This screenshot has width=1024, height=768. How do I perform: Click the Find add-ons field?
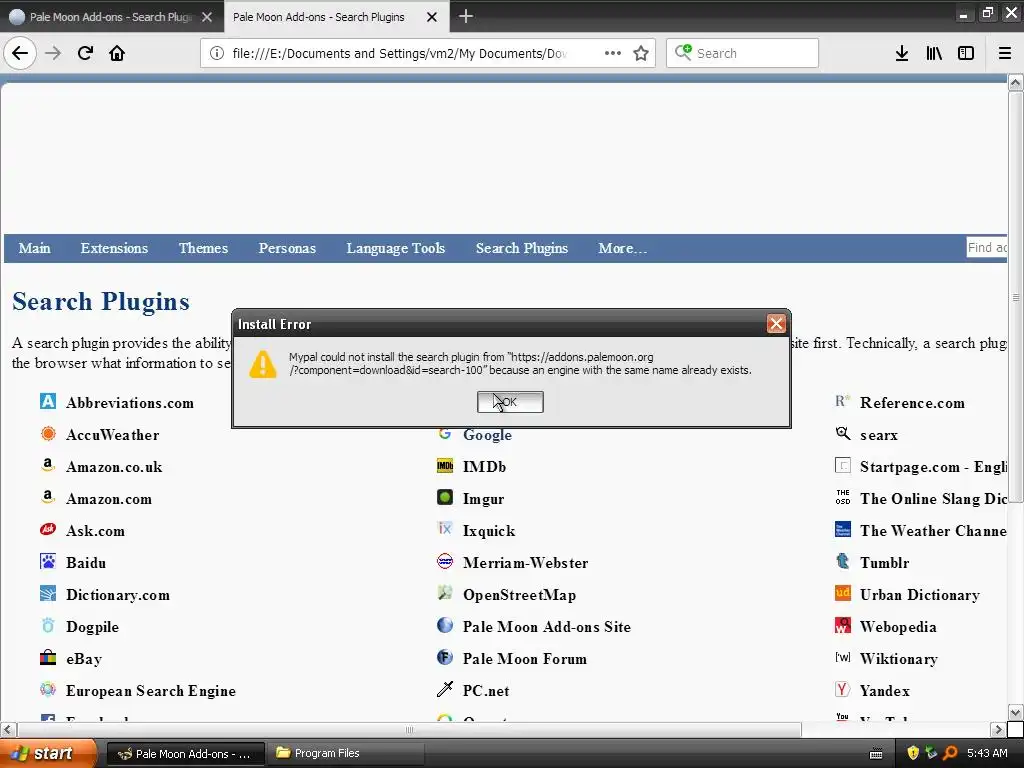(x=986, y=248)
